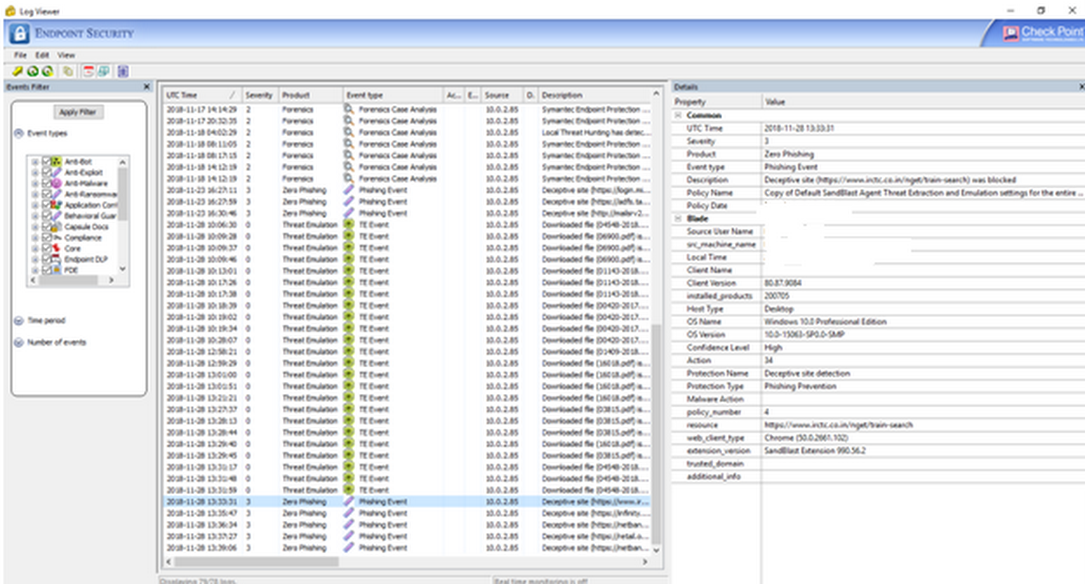Click the teal windows toolbar icon

click(103, 71)
